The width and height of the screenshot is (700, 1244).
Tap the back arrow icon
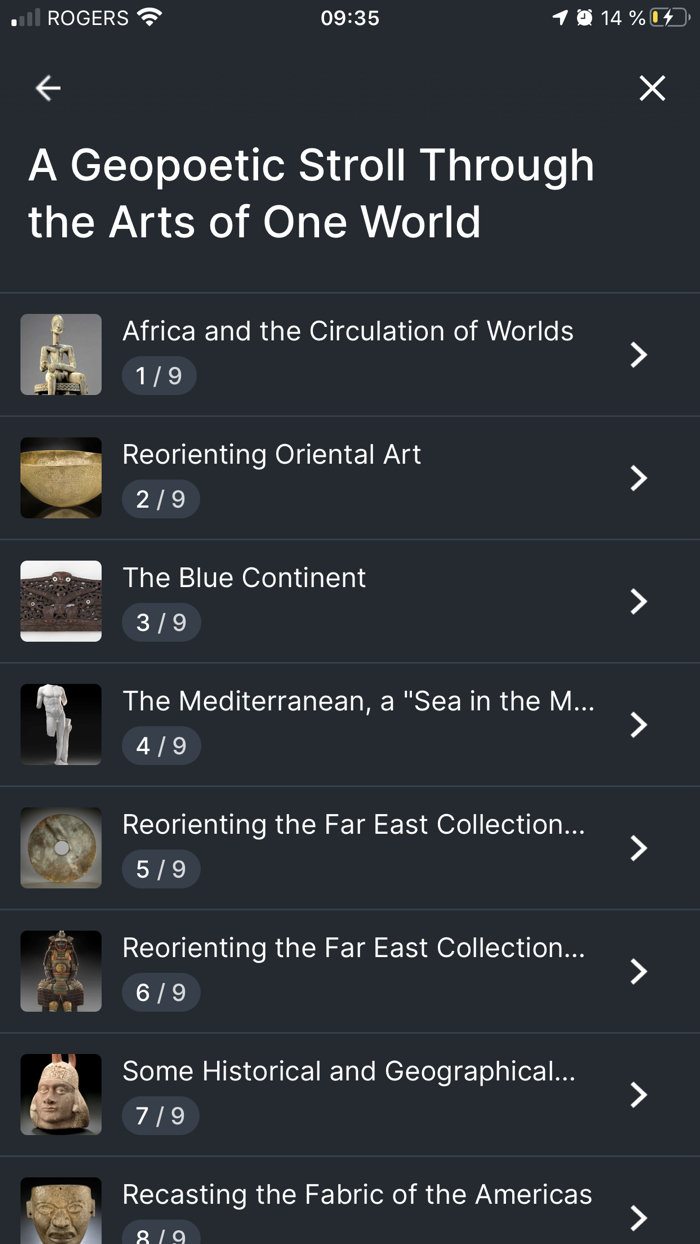tap(48, 88)
